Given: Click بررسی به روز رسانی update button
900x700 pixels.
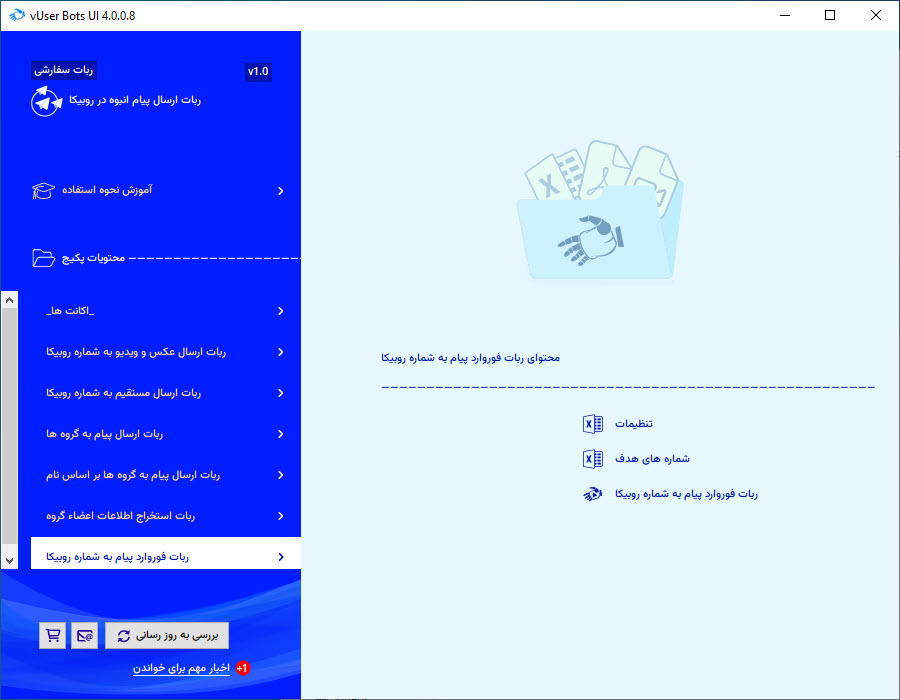Looking at the screenshot, I should point(167,635).
